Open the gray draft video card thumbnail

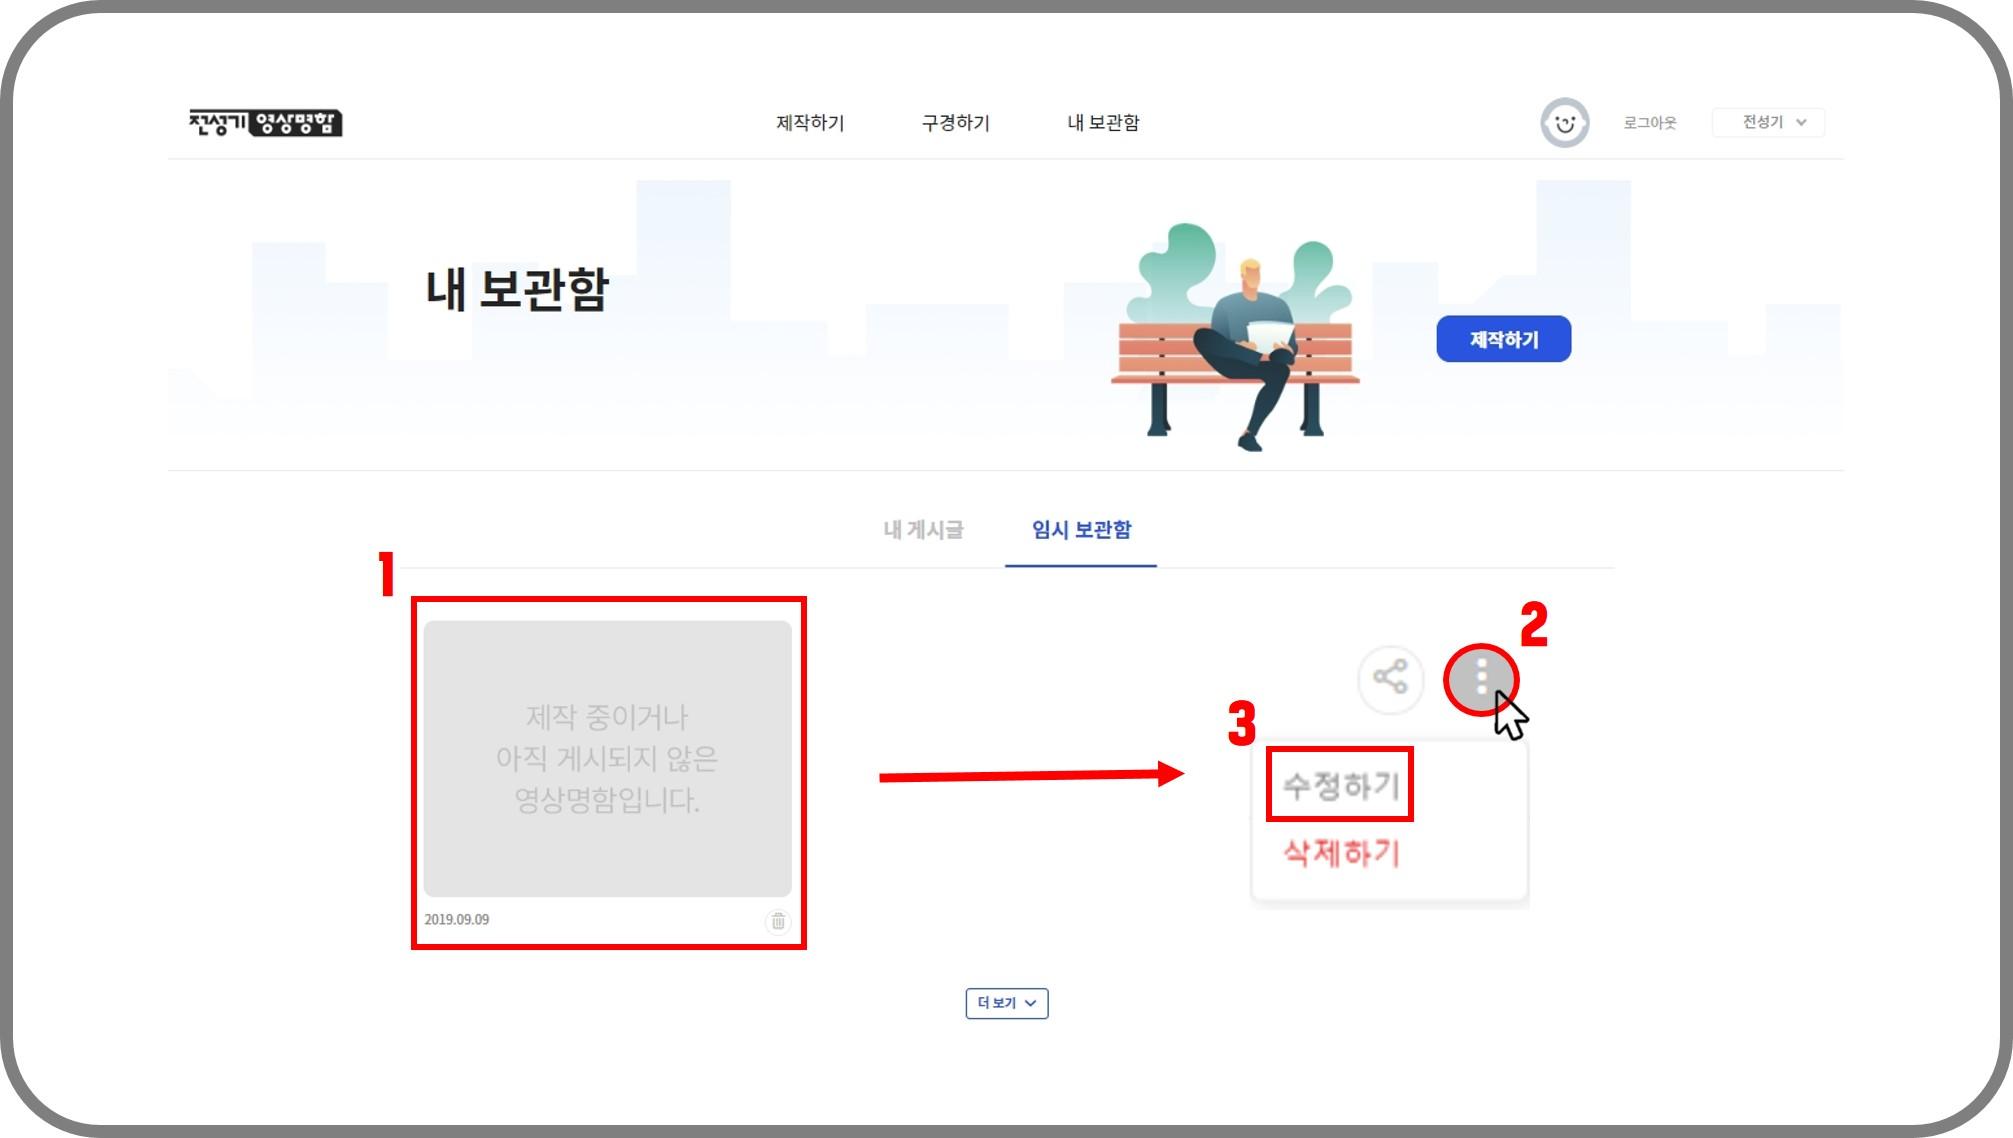[x=607, y=758]
